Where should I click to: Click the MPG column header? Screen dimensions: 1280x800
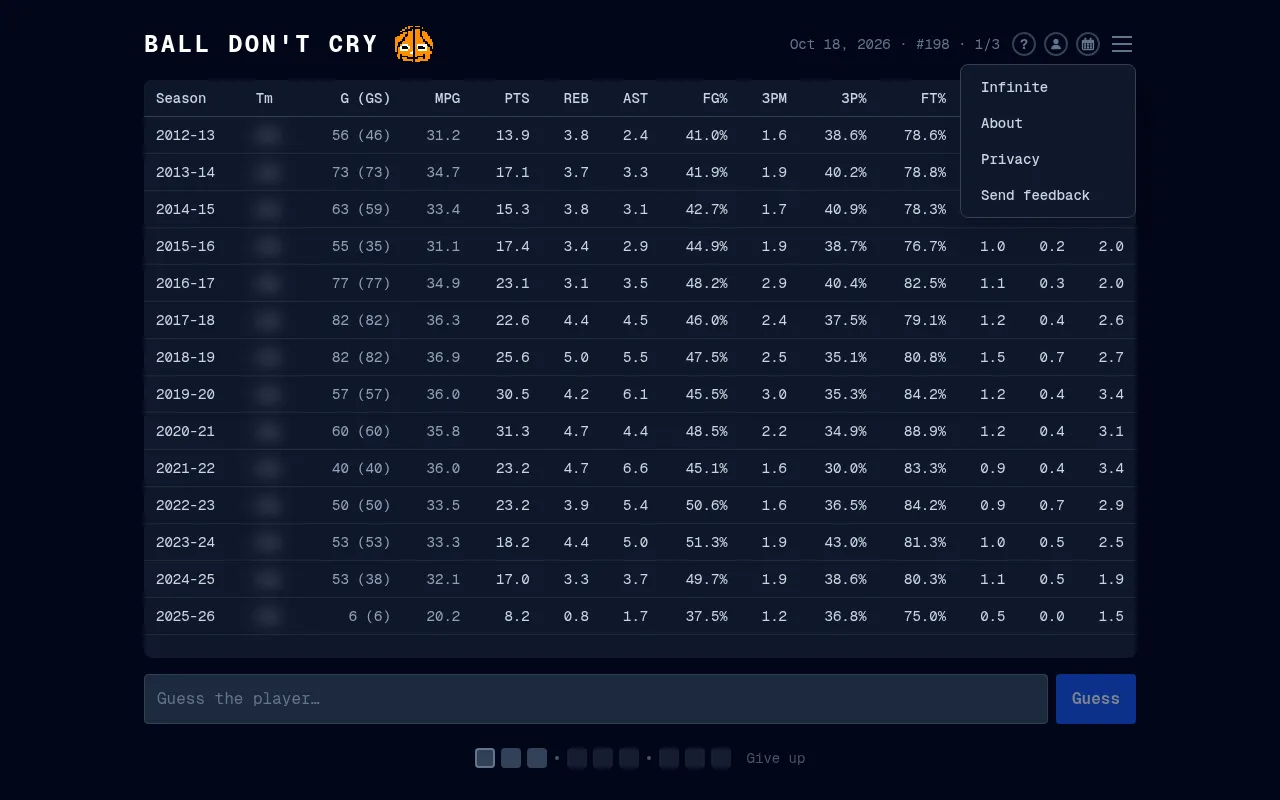coord(447,98)
